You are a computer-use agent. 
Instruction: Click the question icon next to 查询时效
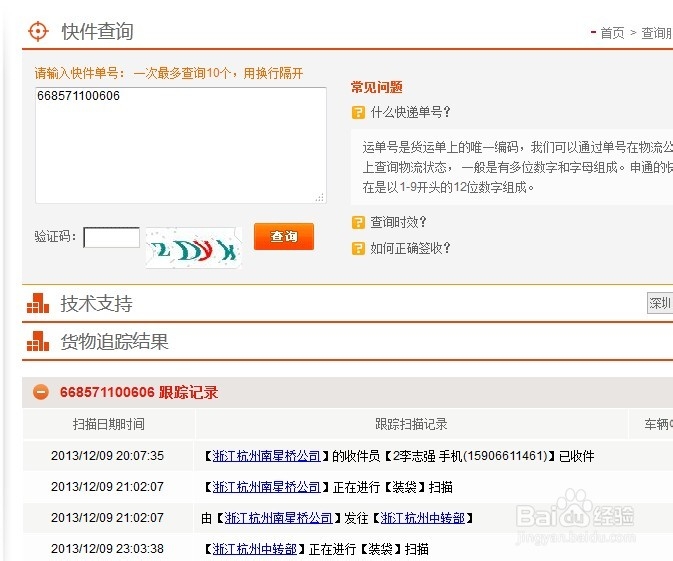(x=358, y=222)
